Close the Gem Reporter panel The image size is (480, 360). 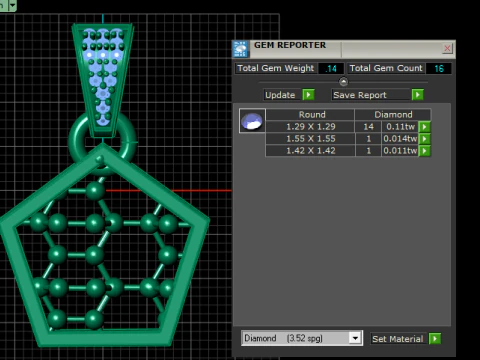447,49
